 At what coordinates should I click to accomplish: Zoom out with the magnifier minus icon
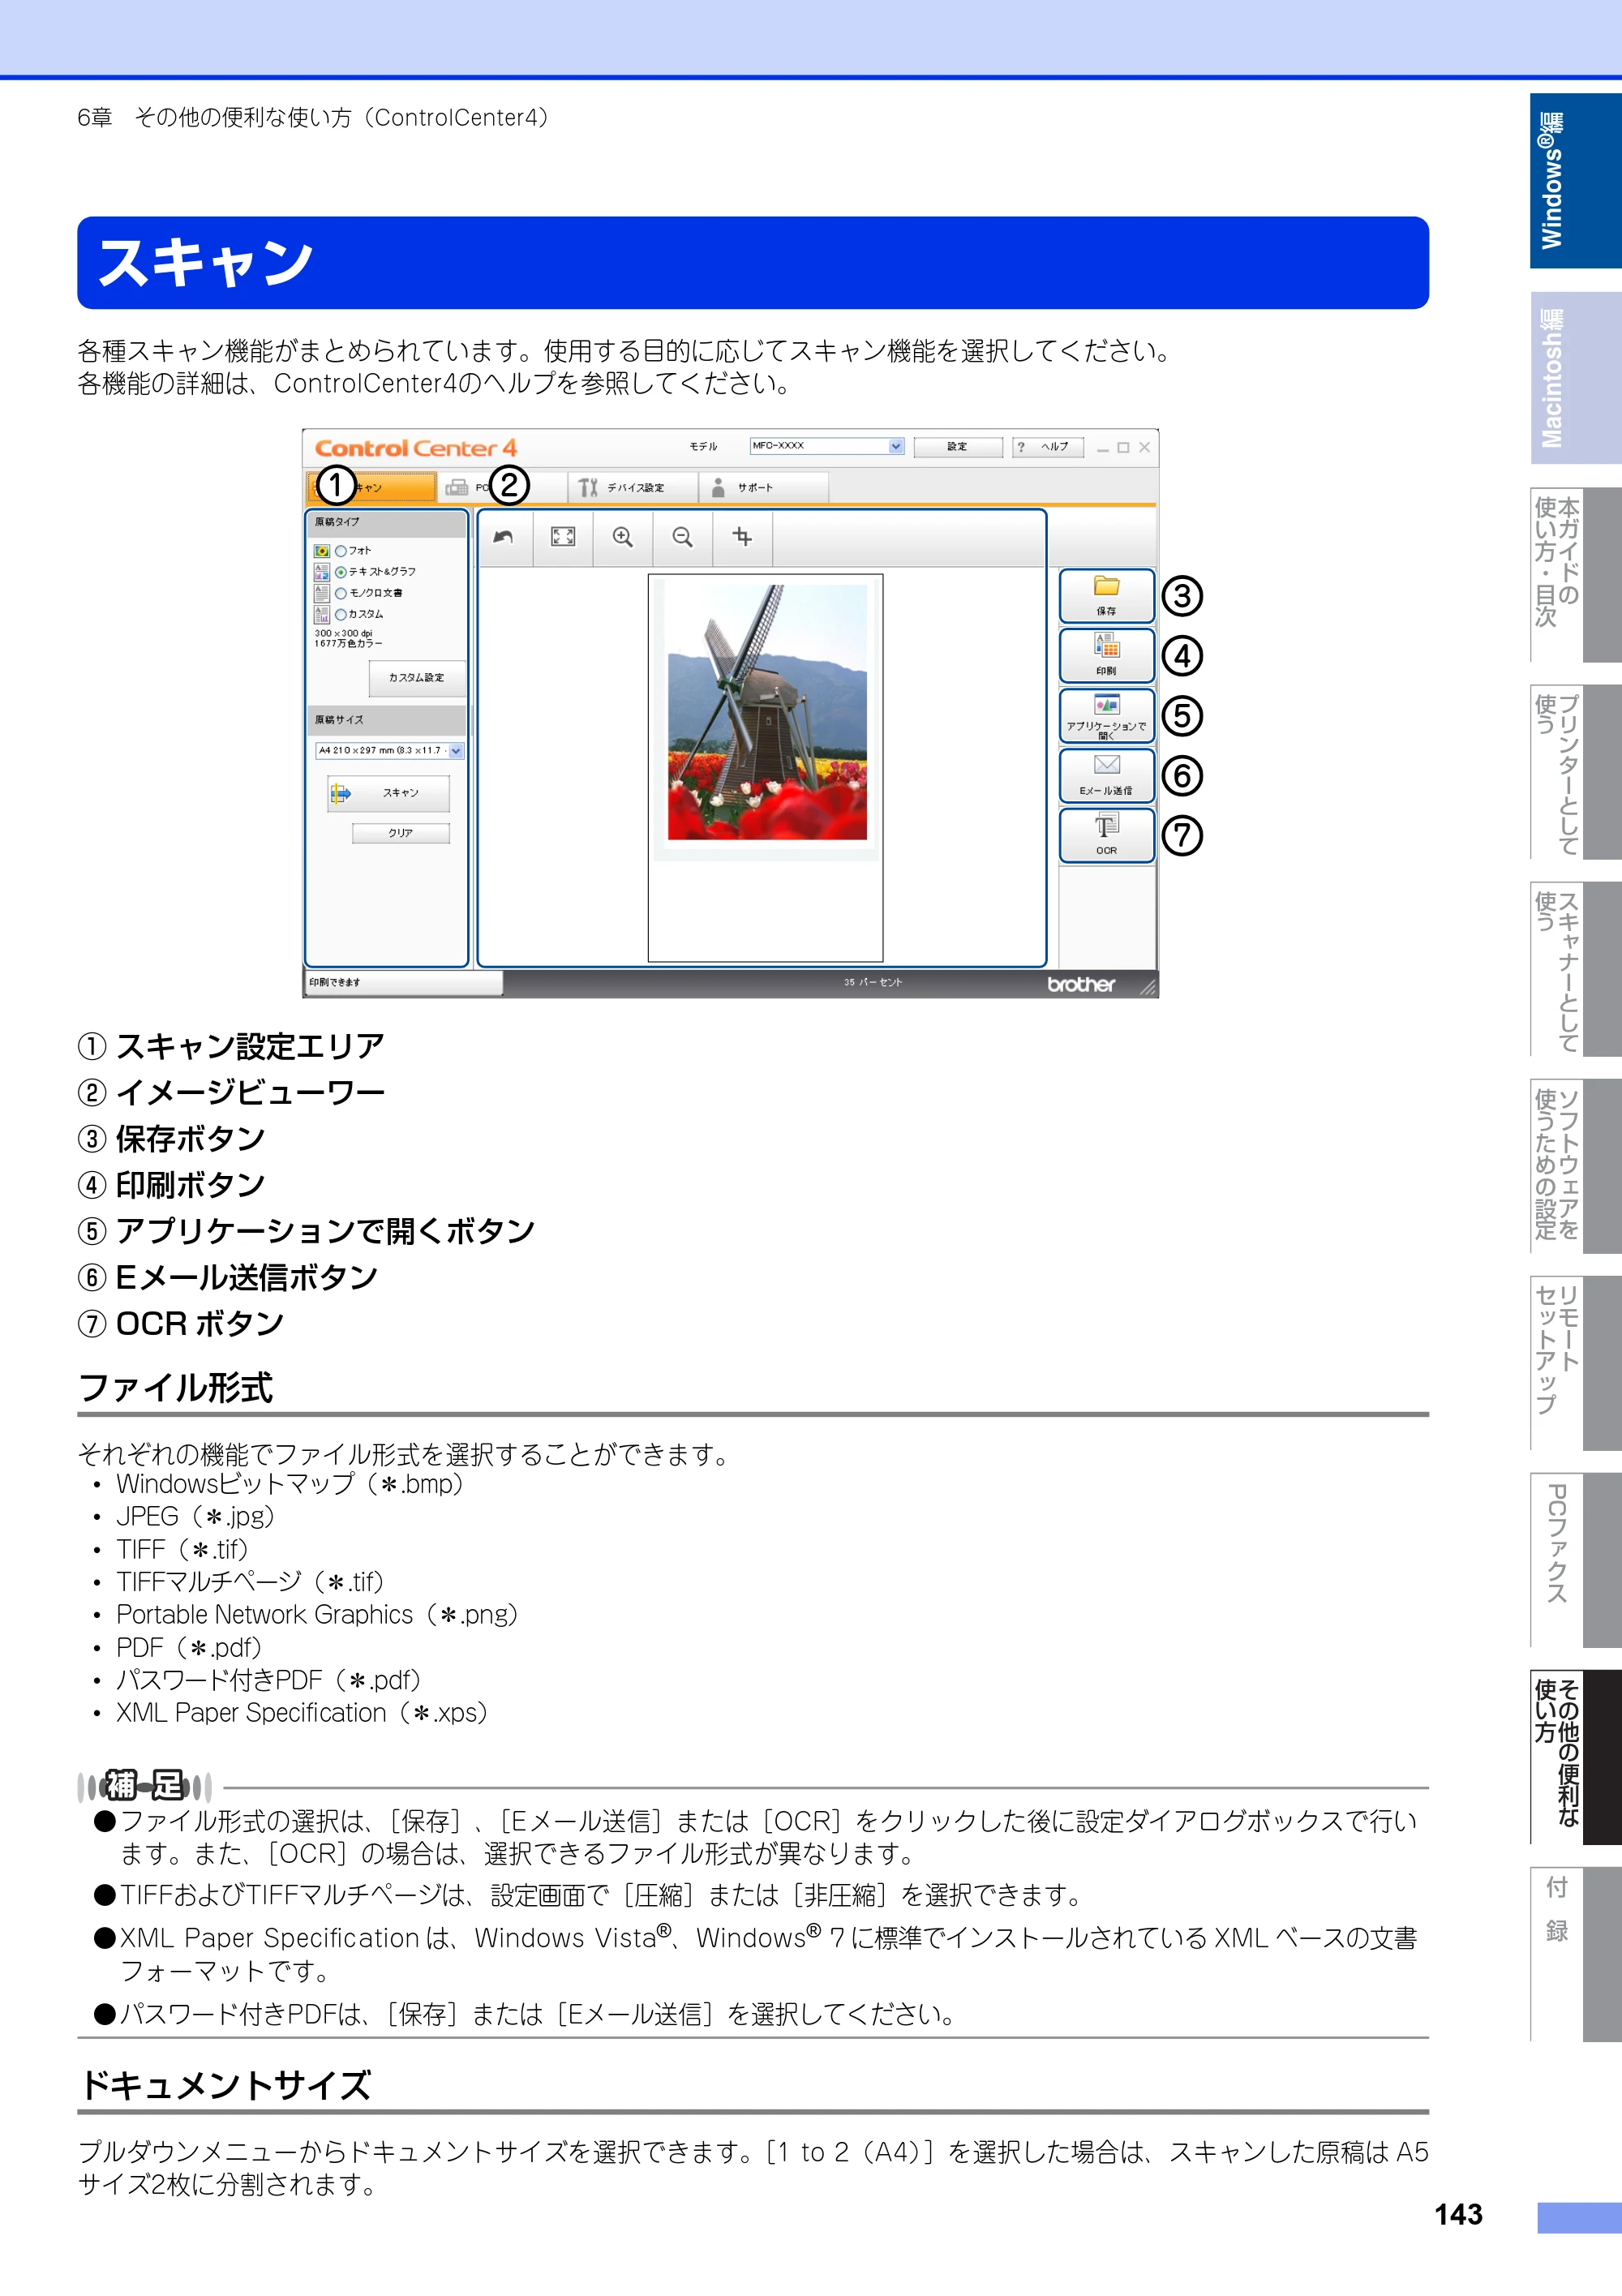pos(682,537)
